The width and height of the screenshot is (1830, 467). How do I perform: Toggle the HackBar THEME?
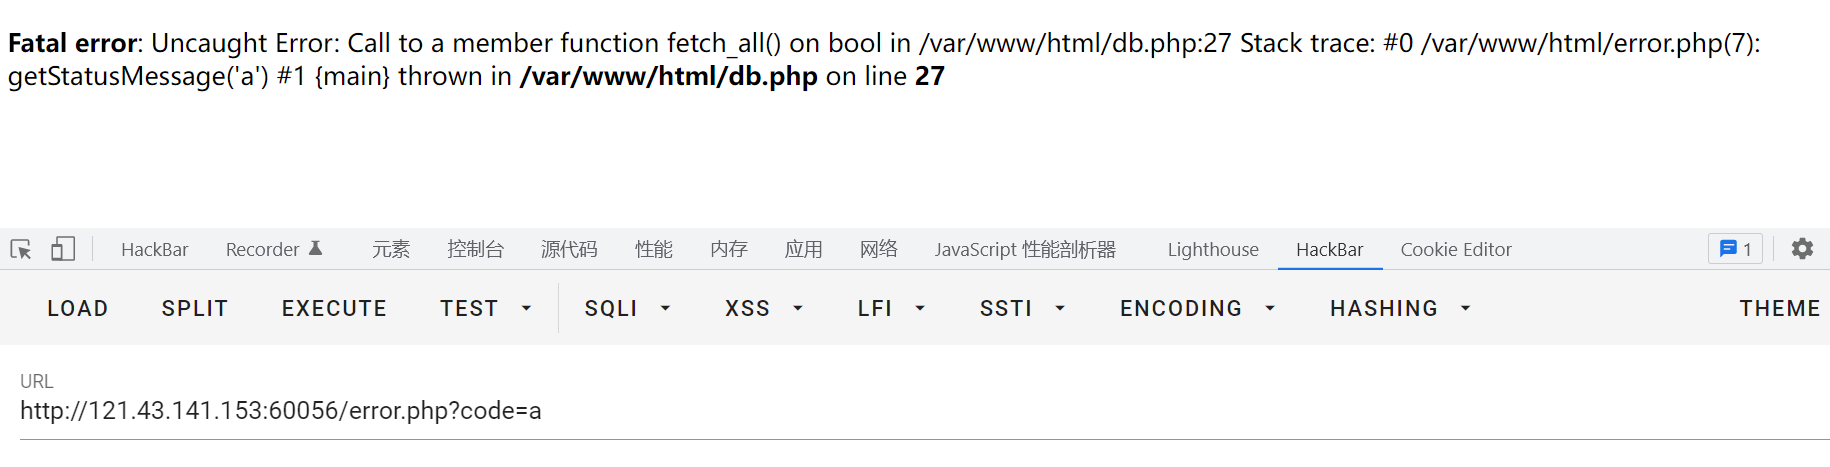pos(1779,308)
